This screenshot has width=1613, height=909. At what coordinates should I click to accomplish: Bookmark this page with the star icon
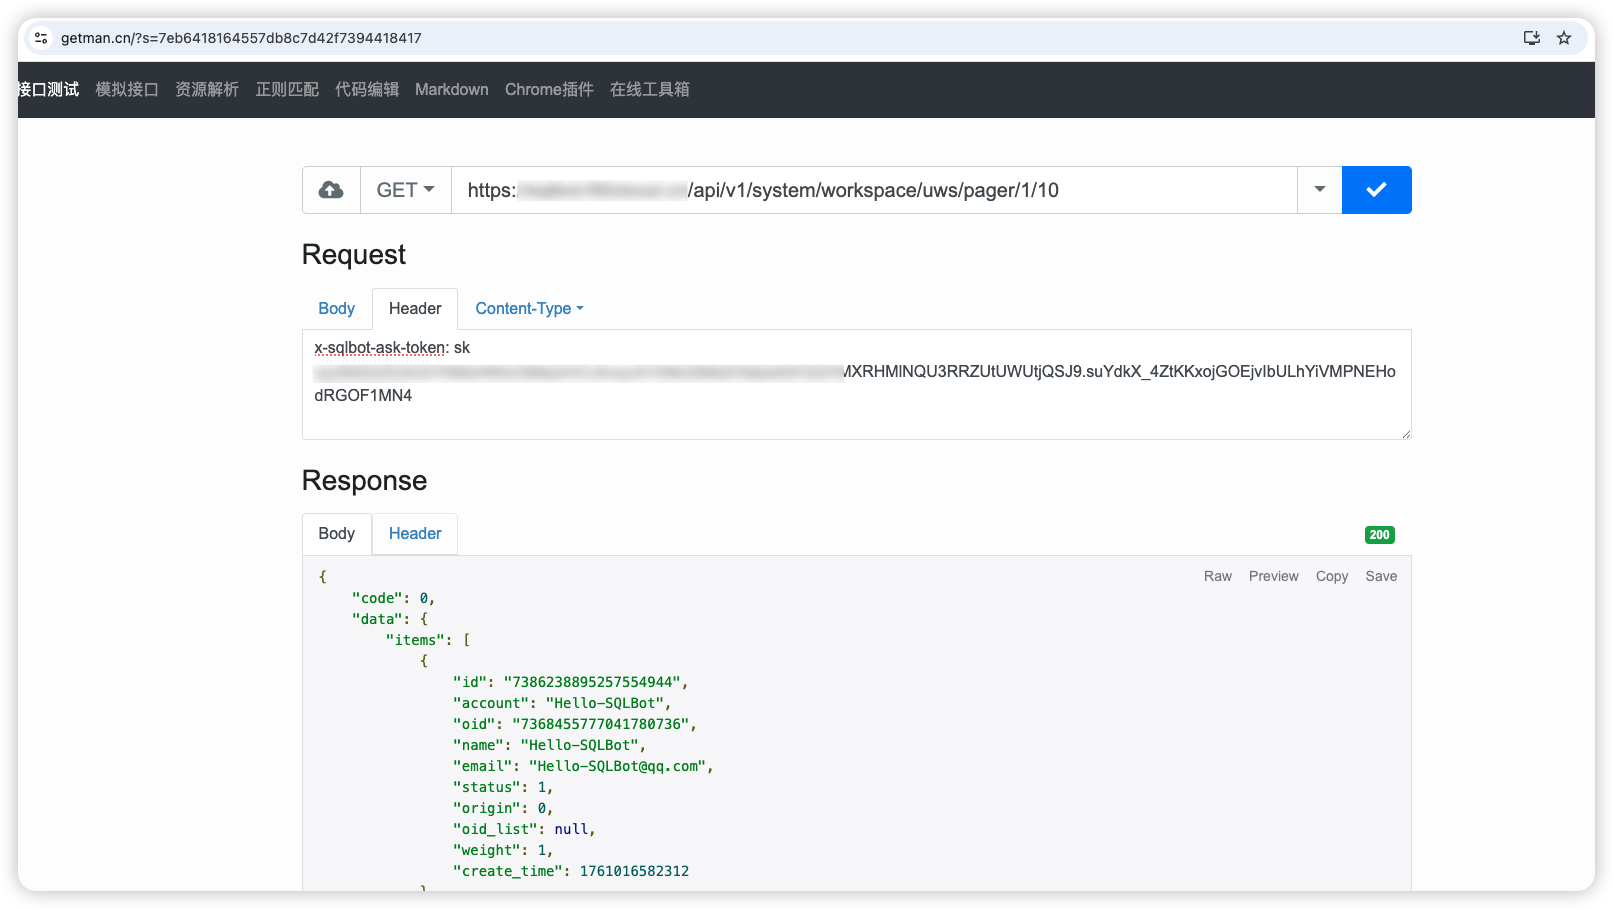1563,37
